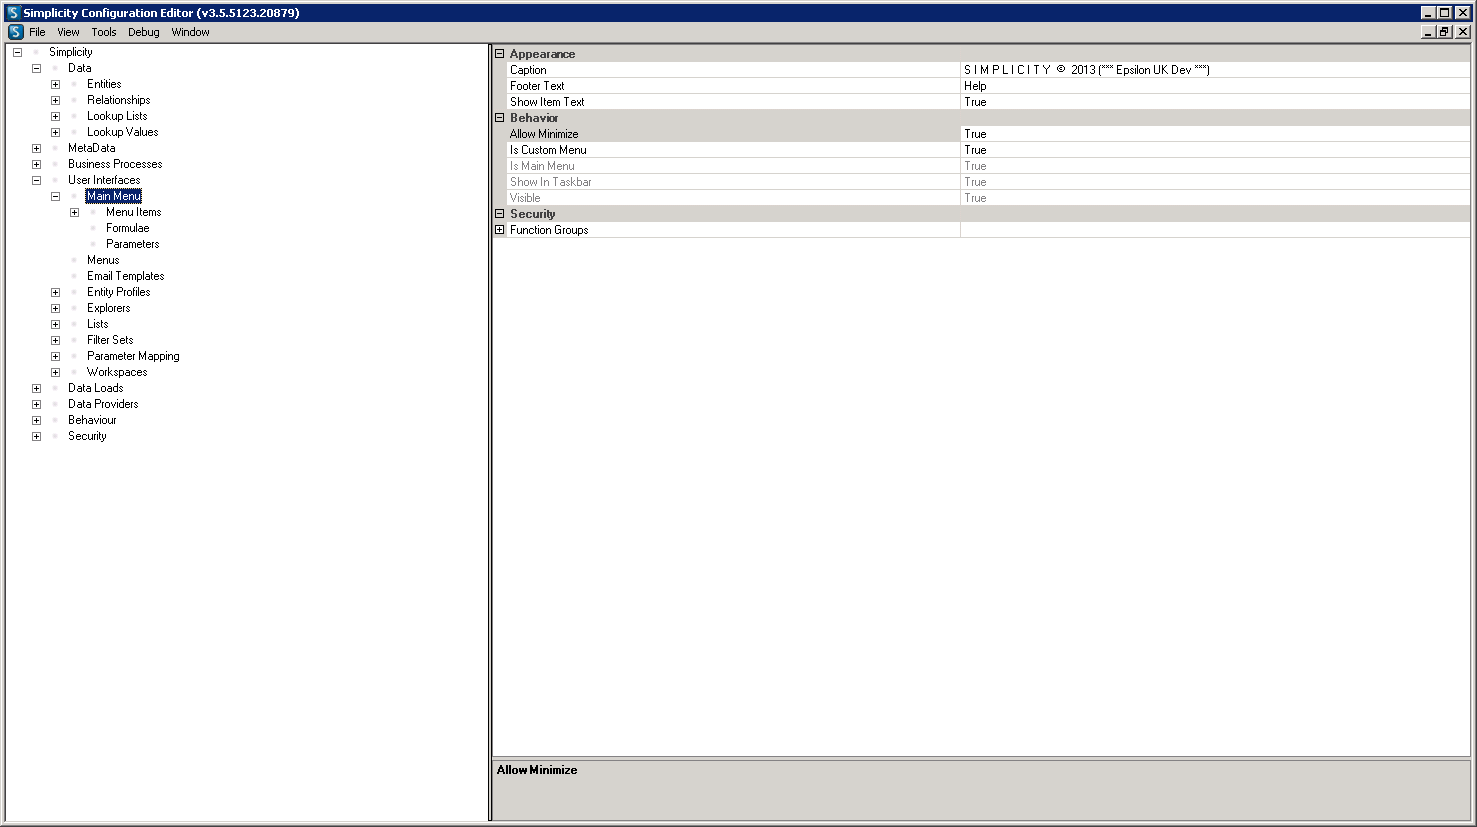The height and width of the screenshot is (827, 1477).
Task: Click the Is Custom Menu True value
Action: [1215, 150]
